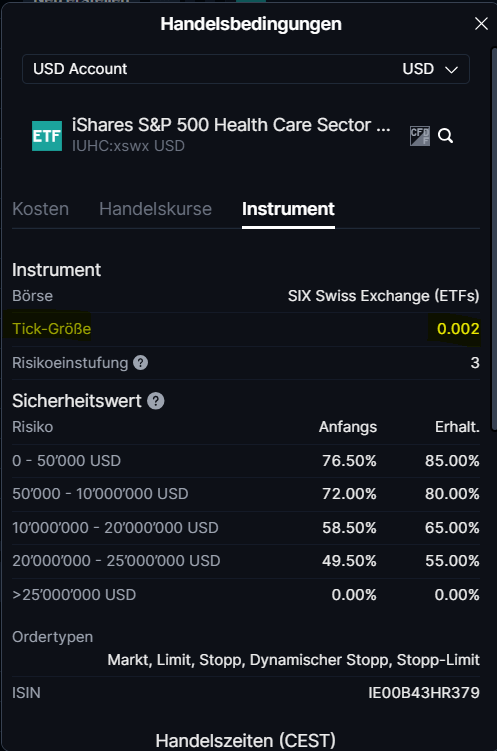Click the green ETF instrument badge
The height and width of the screenshot is (751, 497).
pyautogui.click(x=47, y=136)
